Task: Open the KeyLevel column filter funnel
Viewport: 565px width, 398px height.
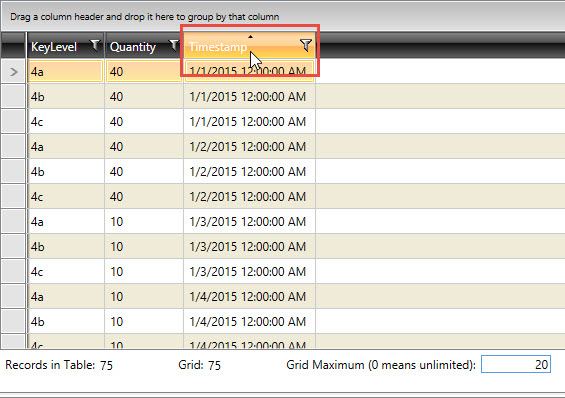Action: point(95,45)
